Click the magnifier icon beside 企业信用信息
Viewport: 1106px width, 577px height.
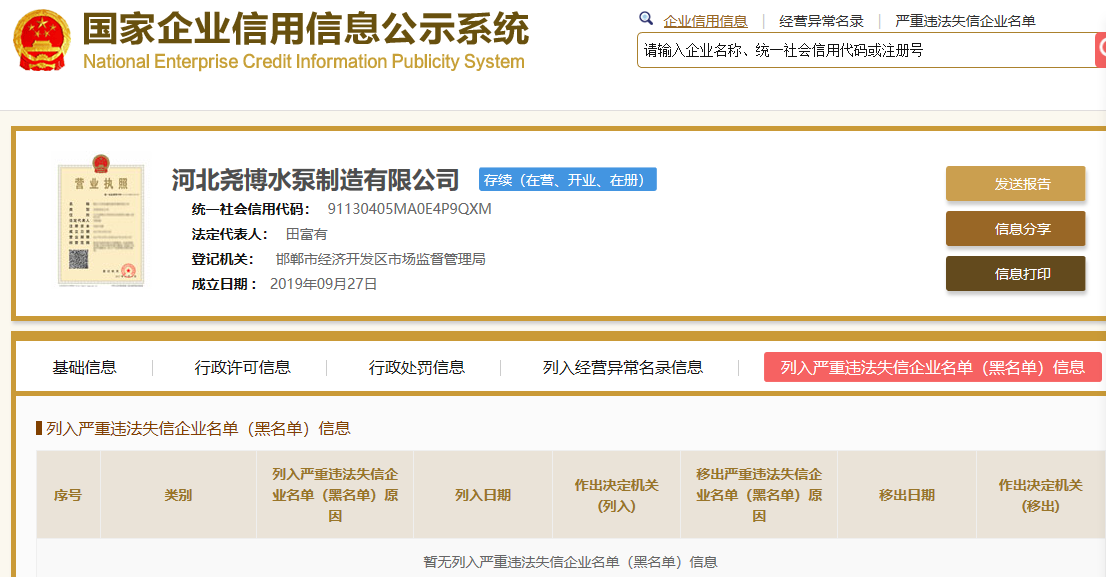click(645, 19)
